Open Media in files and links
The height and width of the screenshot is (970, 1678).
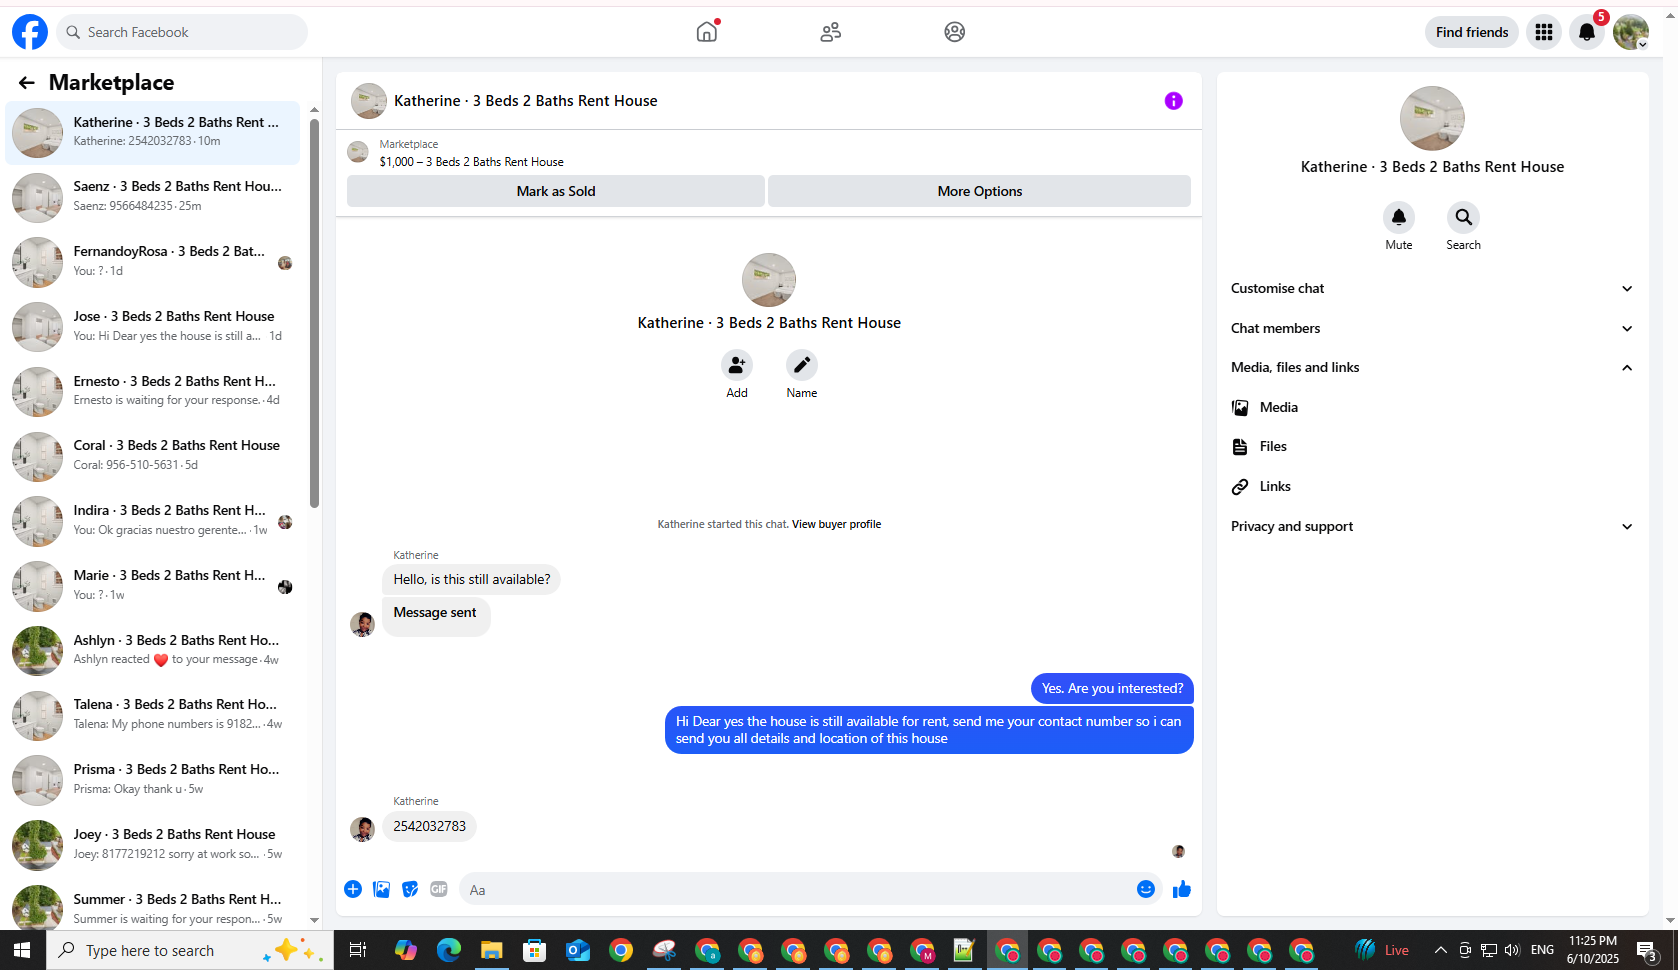click(1432, 407)
